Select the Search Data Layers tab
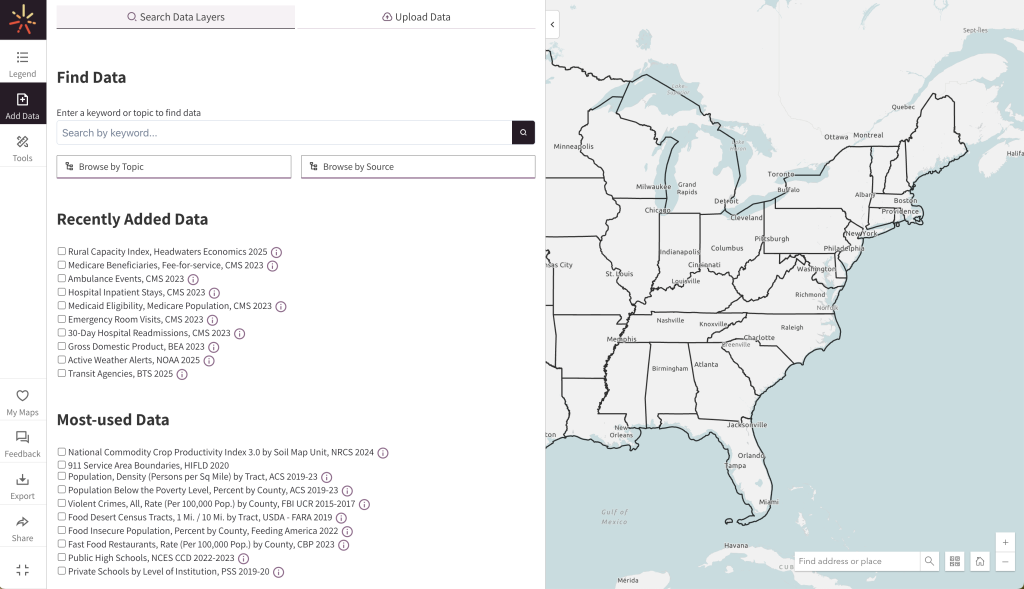The image size is (1024, 589). pos(175,17)
